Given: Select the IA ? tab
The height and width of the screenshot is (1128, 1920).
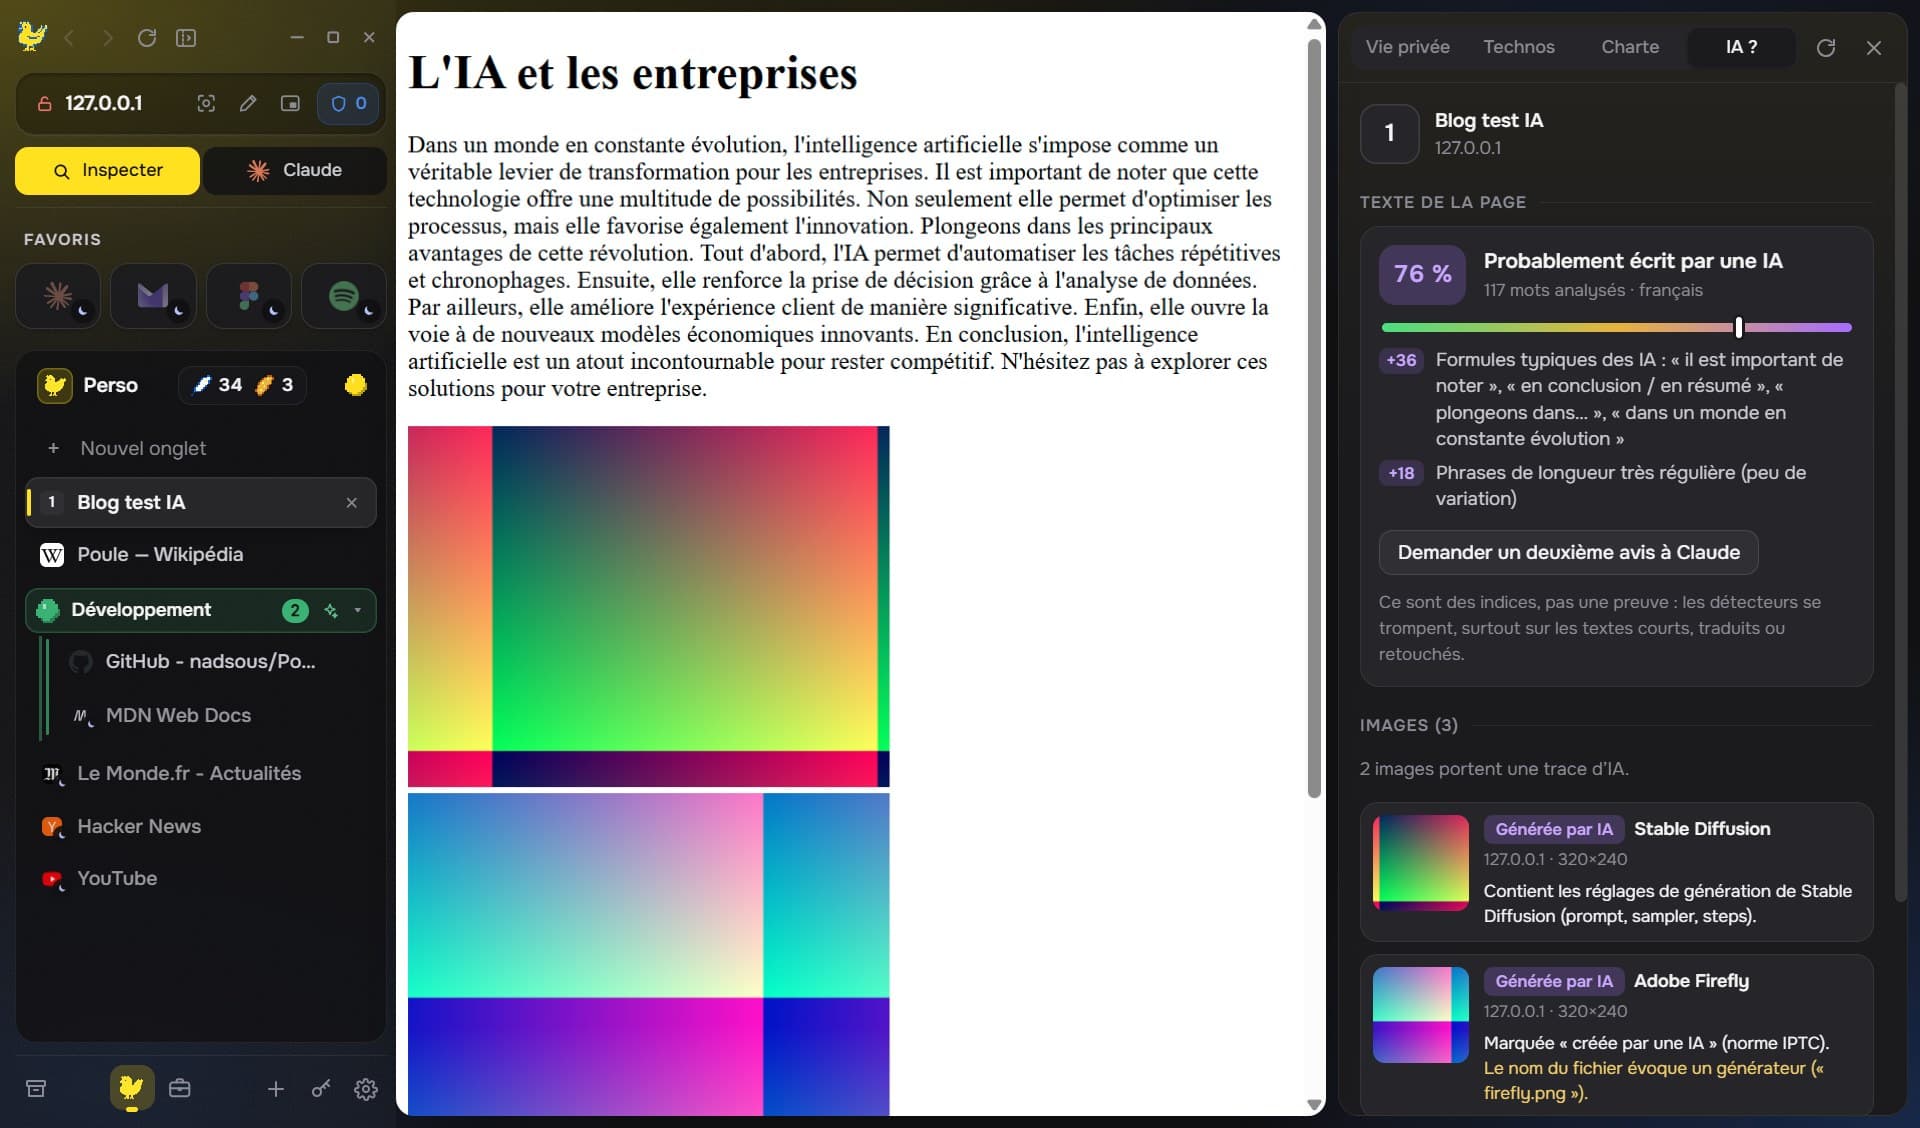Looking at the screenshot, I should 1741,47.
